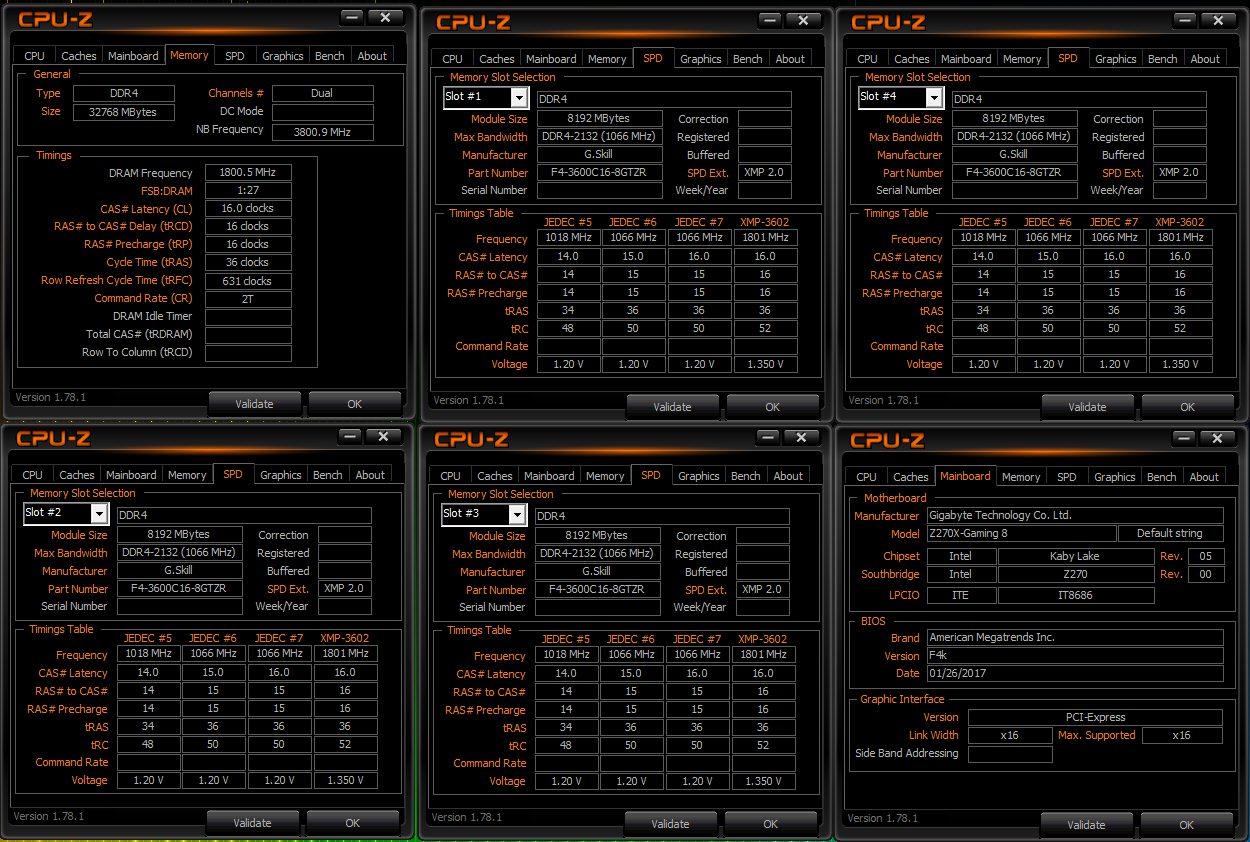
Task: Open the Slot #1 memory slot dropdown
Action: (519, 97)
